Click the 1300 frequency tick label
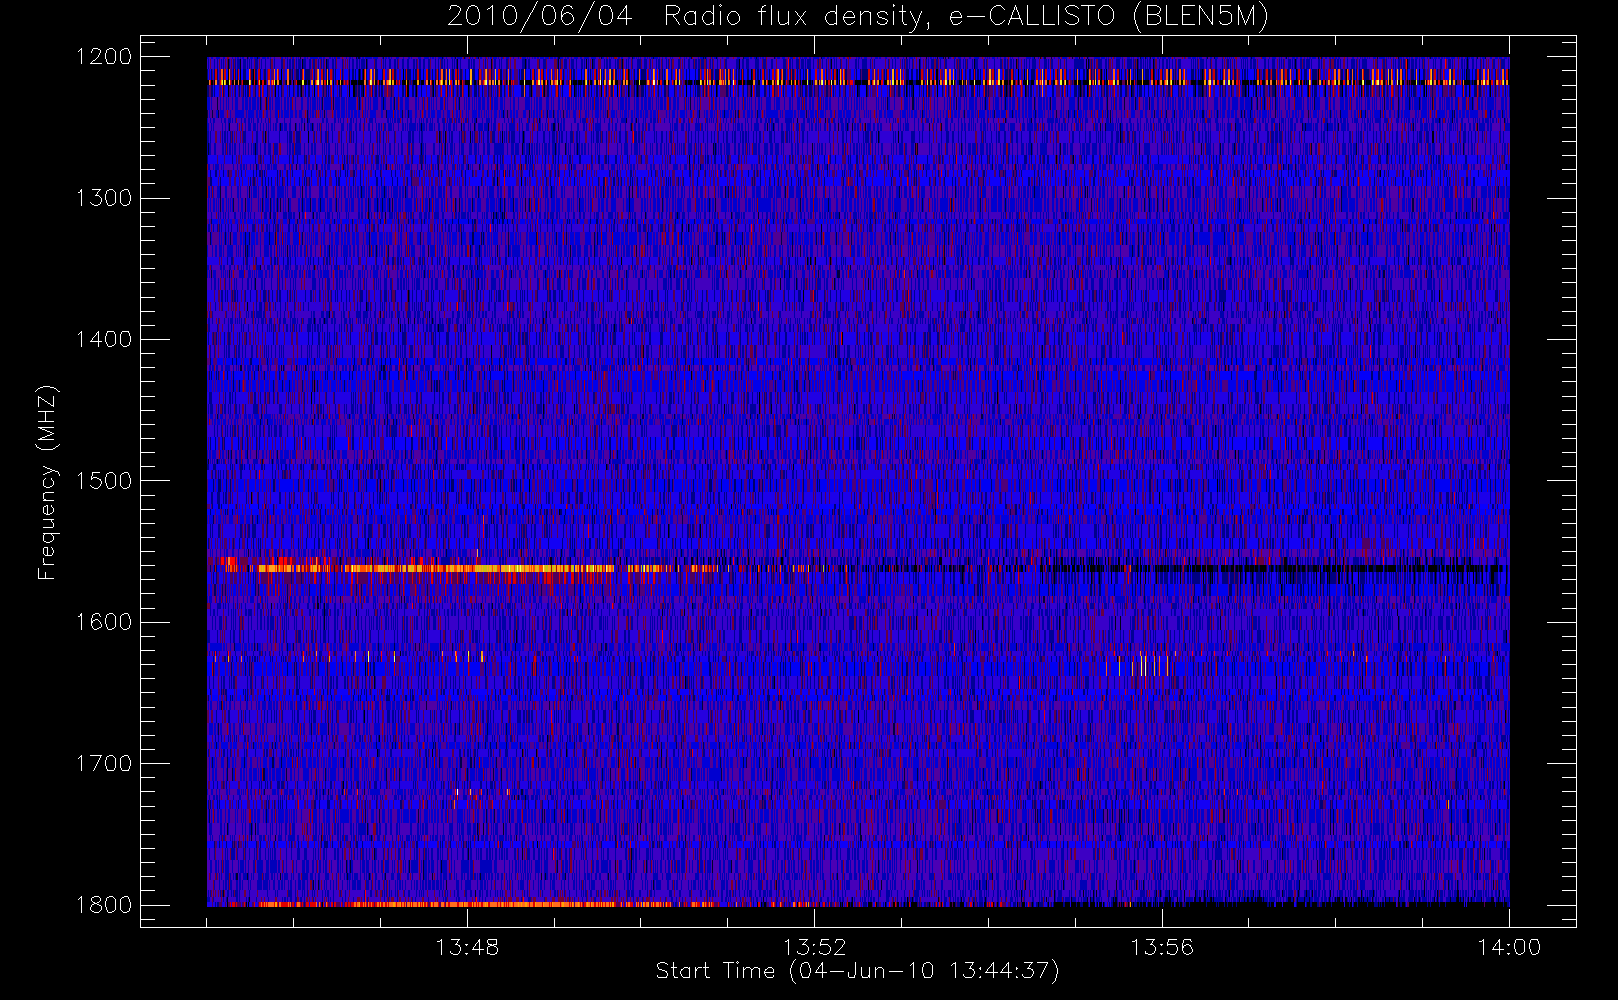The width and height of the screenshot is (1618, 1000). (x=104, y=198)
